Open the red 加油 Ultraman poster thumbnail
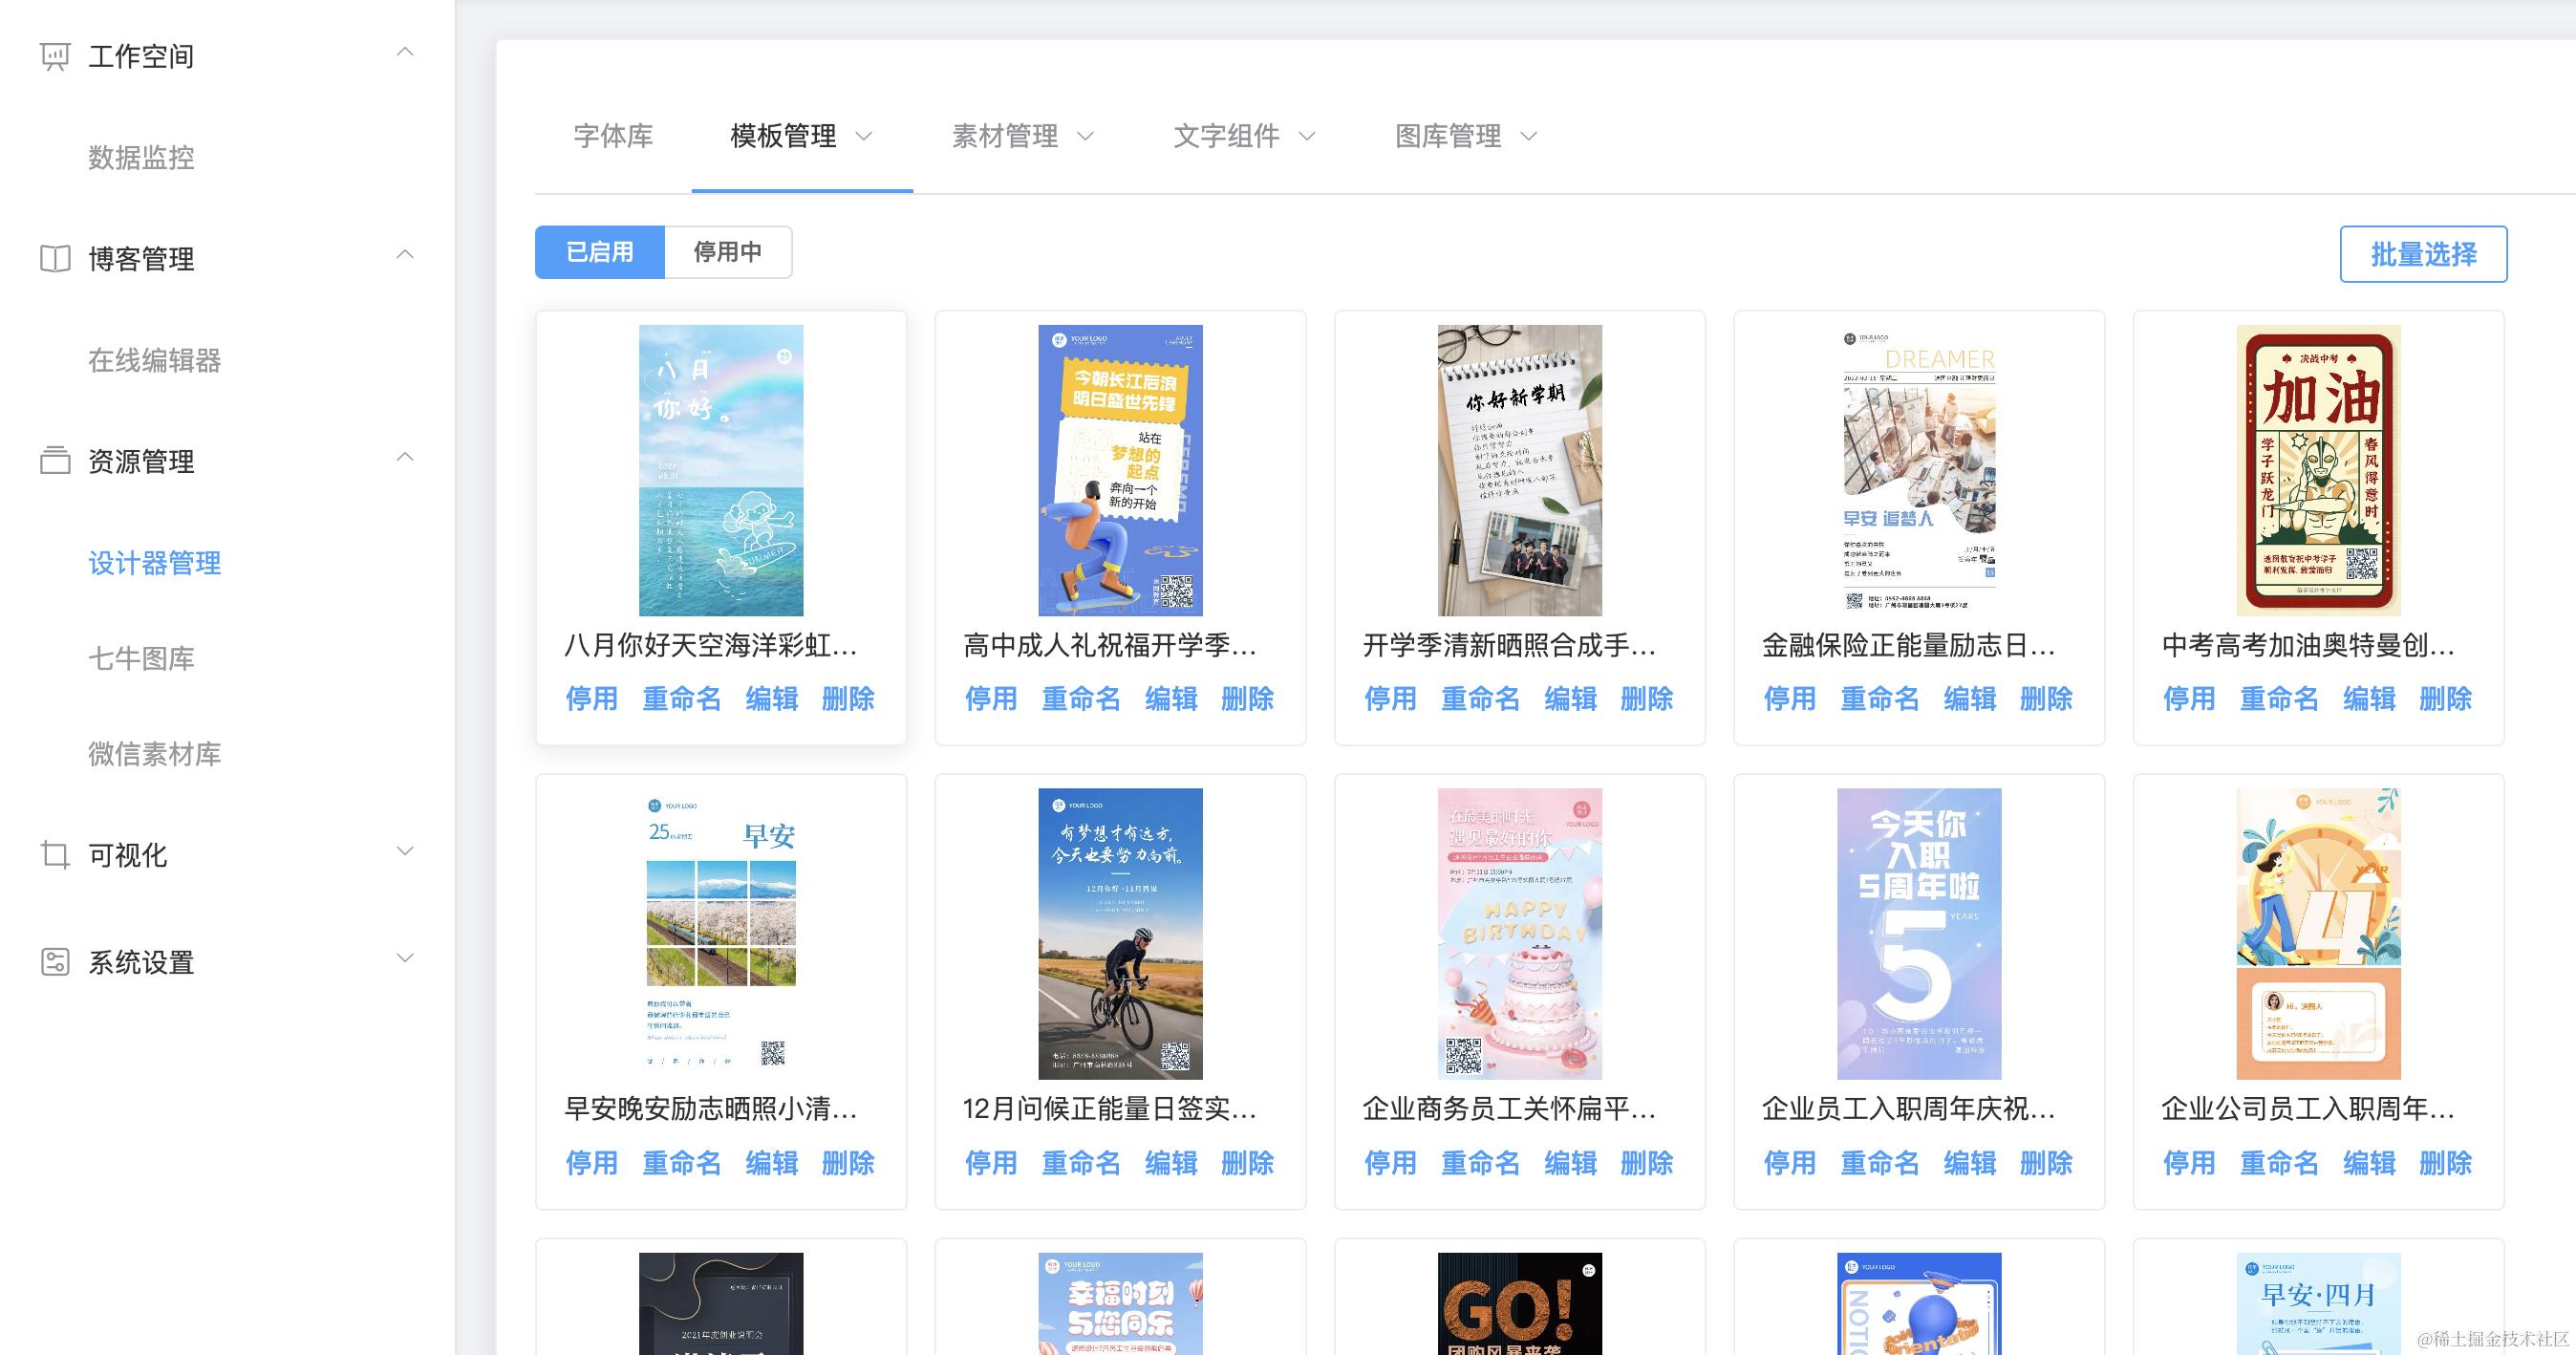2576x1355 pixels. pyautogui.click(x=2319, y=470)
